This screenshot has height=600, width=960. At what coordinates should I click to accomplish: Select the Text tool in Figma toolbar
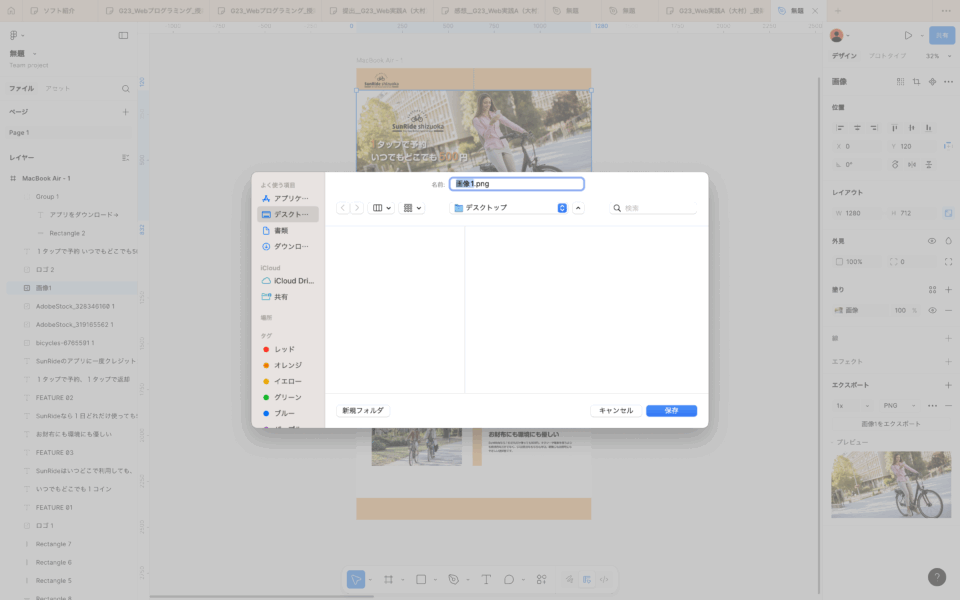tap(486, 579)
